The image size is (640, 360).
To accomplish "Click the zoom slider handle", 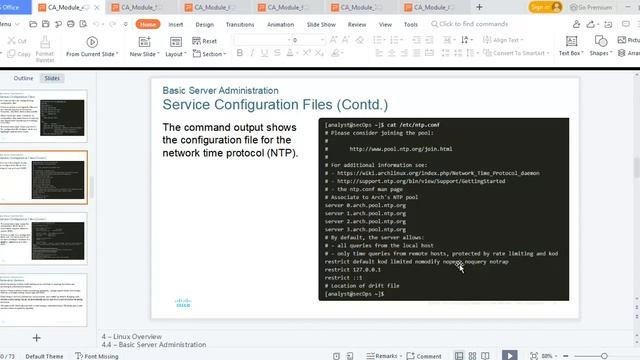I will click(x=604, y=356).
